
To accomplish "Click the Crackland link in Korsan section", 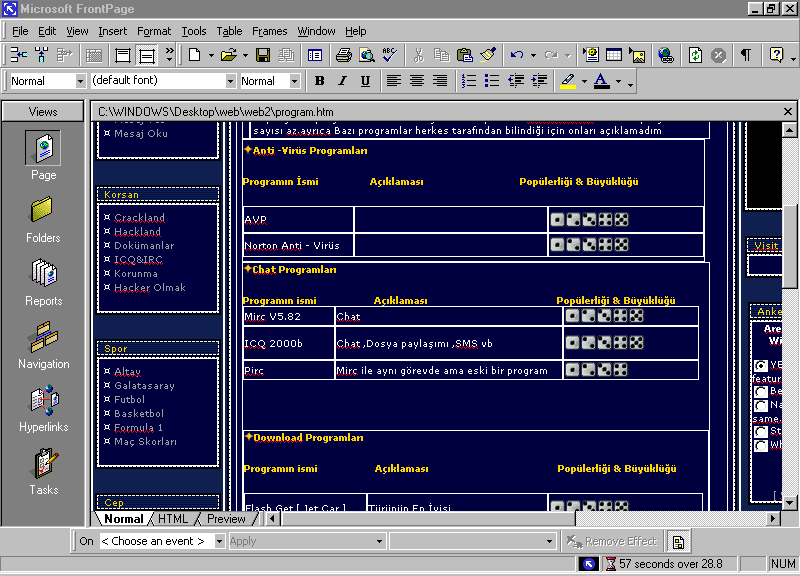I will (139, 217).
